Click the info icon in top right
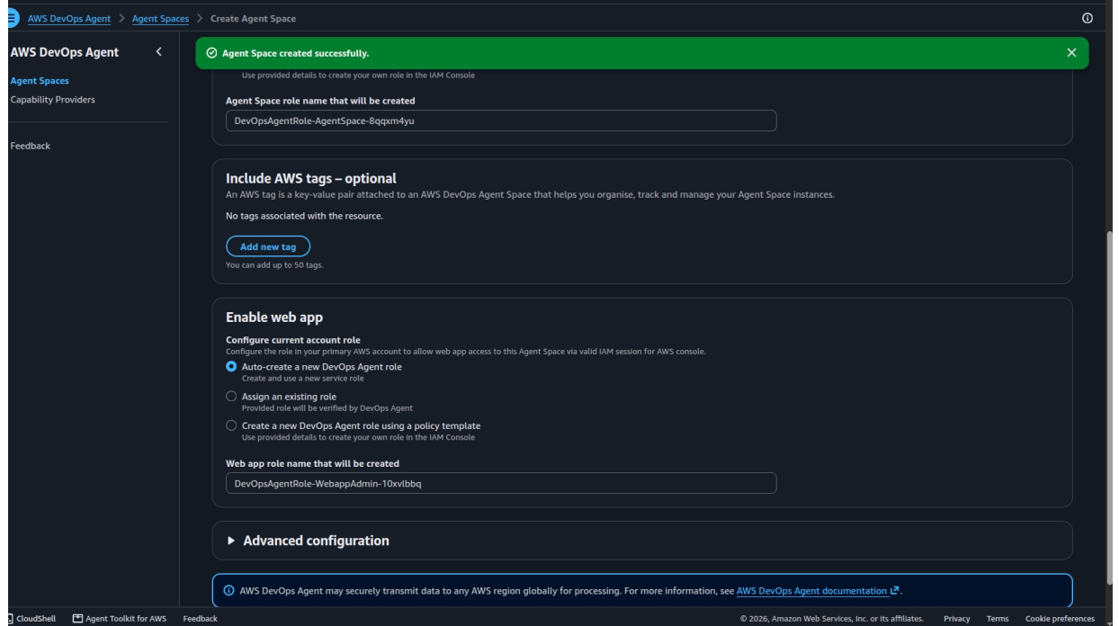Screen dimensions: 1119x626 tap(1087, 18)
